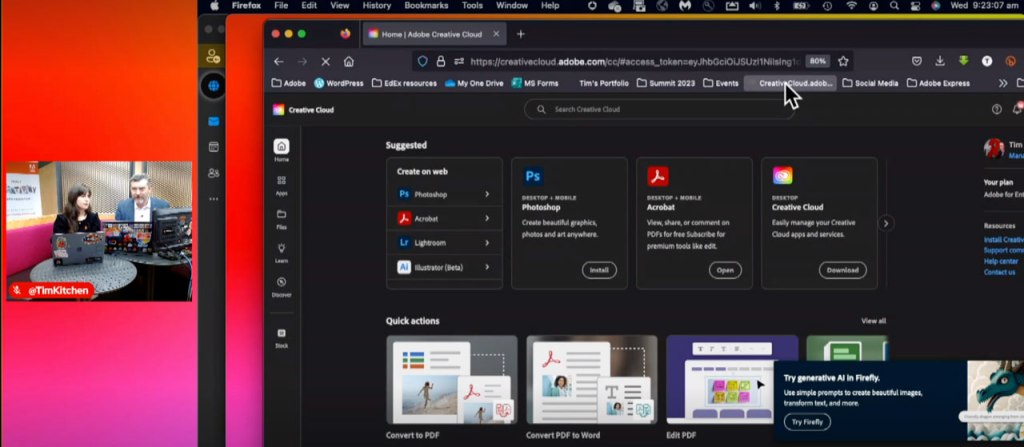This screenshot has height=447, width=1024.
Task: Go to Files in the sidebar
Action: 281,217
